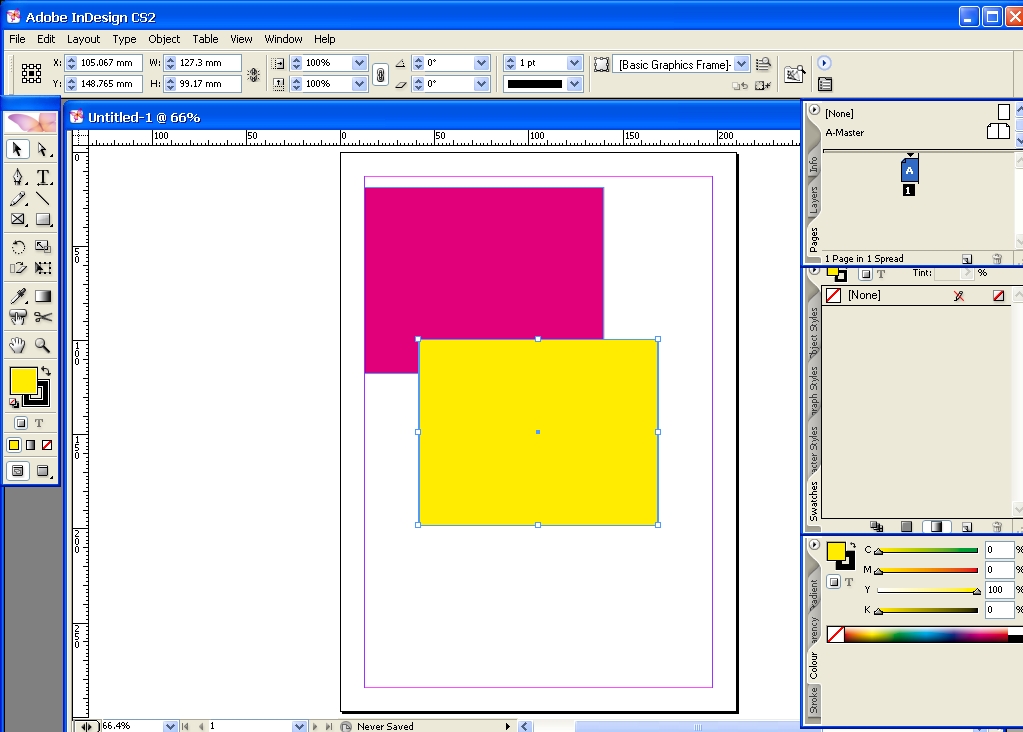Open Bridge from the control bar icon

tap(794, 74)
